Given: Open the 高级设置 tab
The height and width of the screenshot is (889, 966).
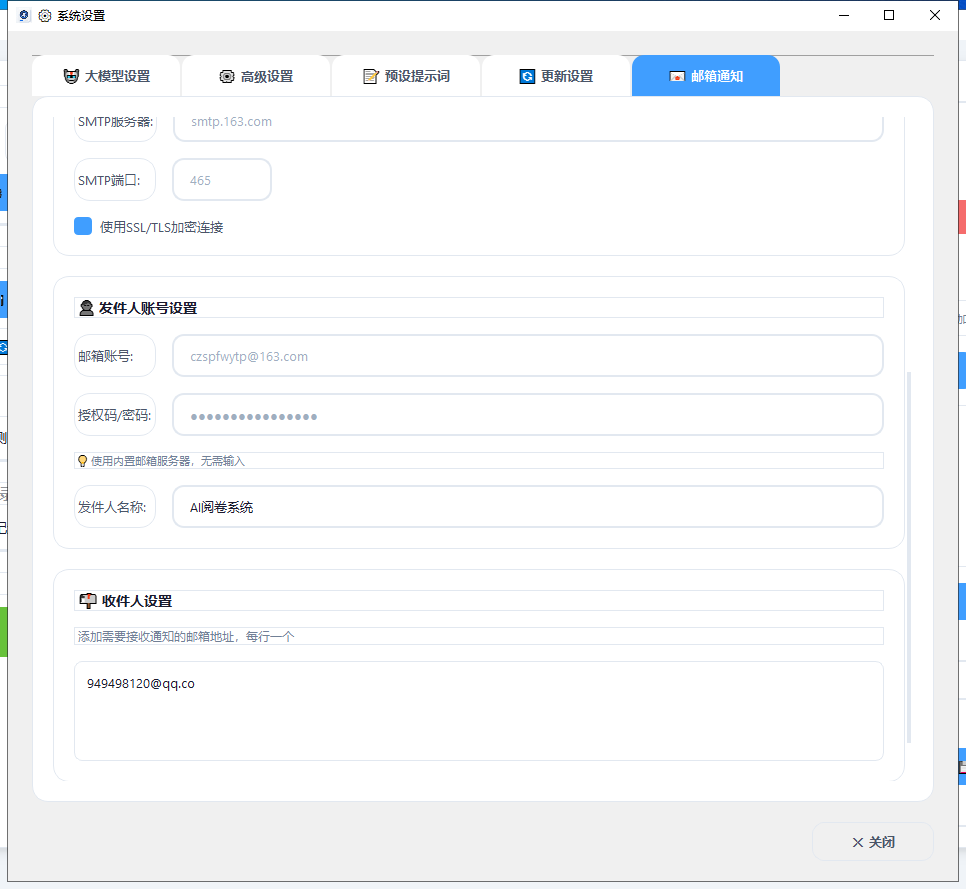Looking at the screenshot, I should pos(256,76).
